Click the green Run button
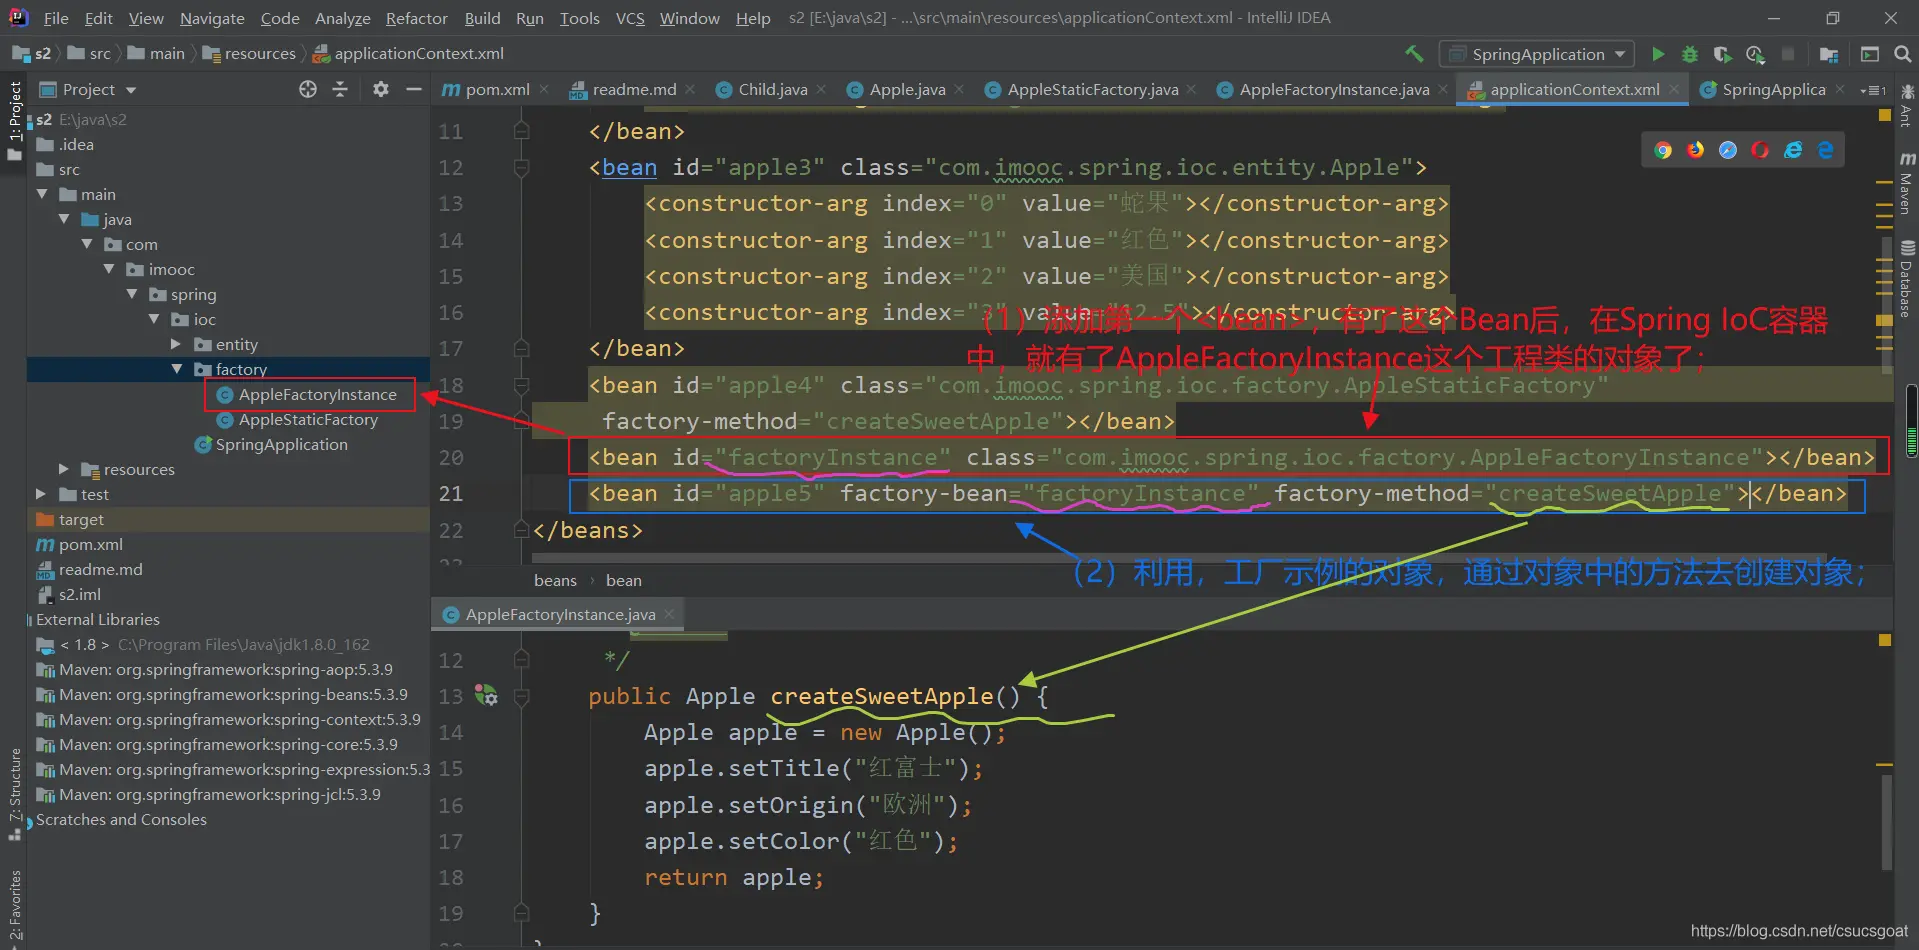The width and height of the screenshot is (1919, 950). [1658, 54]
